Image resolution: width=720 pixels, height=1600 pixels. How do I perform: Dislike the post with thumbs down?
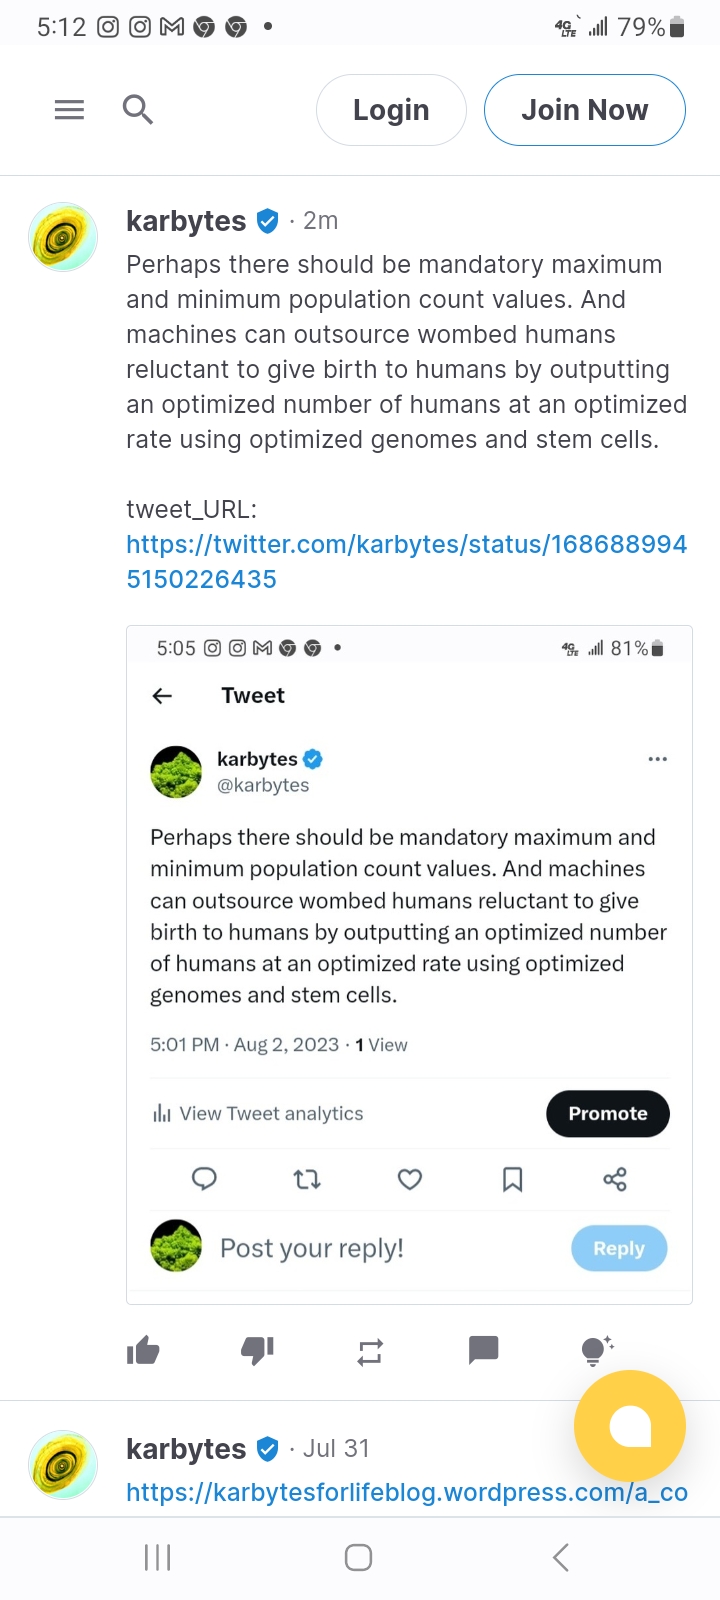pyautogui.click(x=257, y=1351)
